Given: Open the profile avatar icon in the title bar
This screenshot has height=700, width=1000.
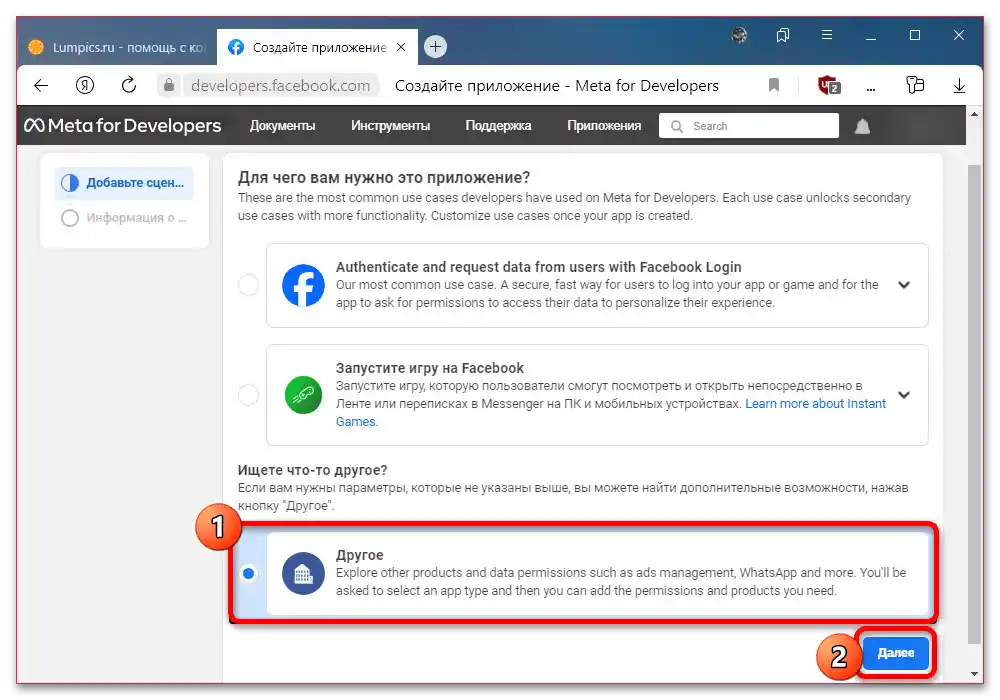Looking at the screenshot, I should (739, 35).
